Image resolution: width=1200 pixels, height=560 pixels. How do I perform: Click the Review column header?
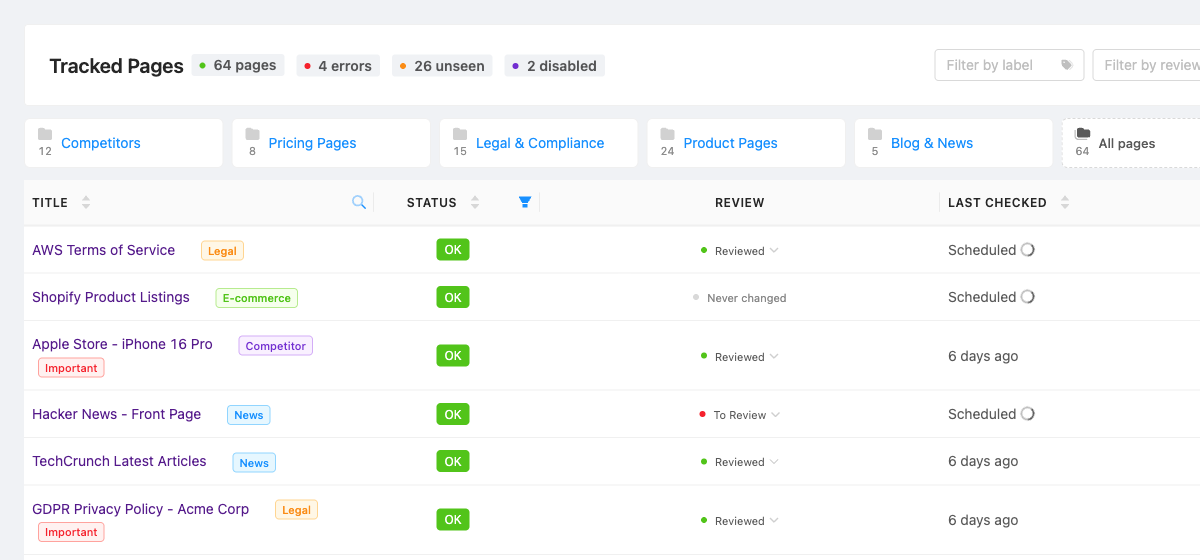coord(740,202)
